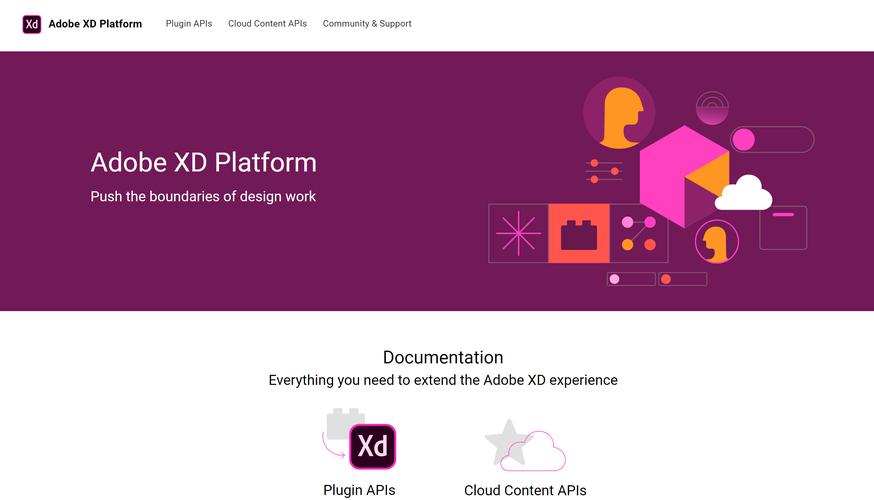Click the Documentation section heading
This screenshot has height=500, width=874.
(443, 357)
